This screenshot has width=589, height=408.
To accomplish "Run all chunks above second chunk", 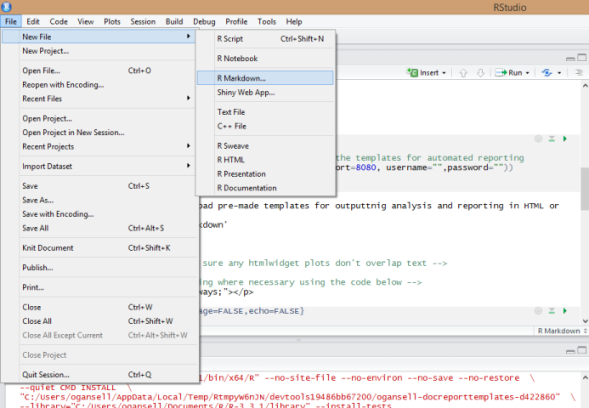I will click(551, 311).
